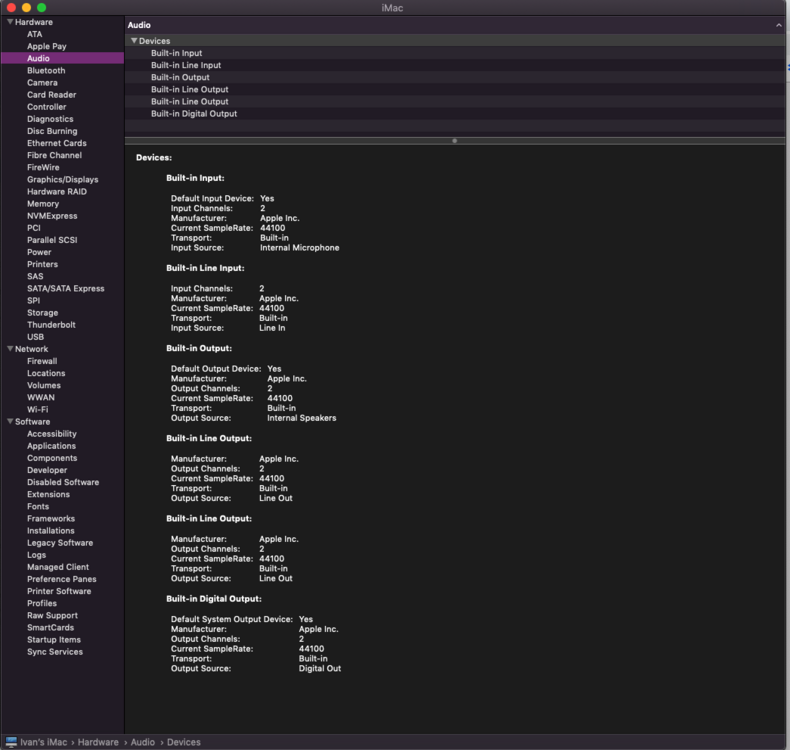Select Wi-Fi under Network
790x750 pixels.
[37, 409]
